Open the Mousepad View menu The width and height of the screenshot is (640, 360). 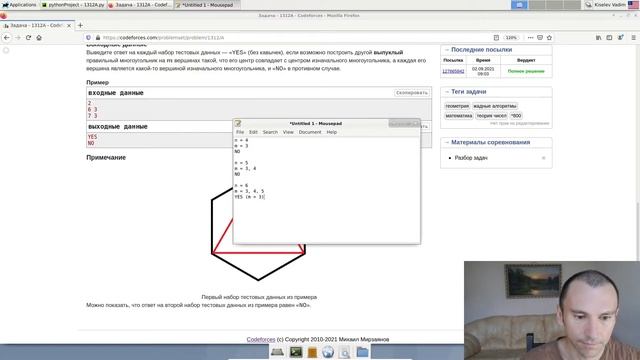click(x=288, y=132)
